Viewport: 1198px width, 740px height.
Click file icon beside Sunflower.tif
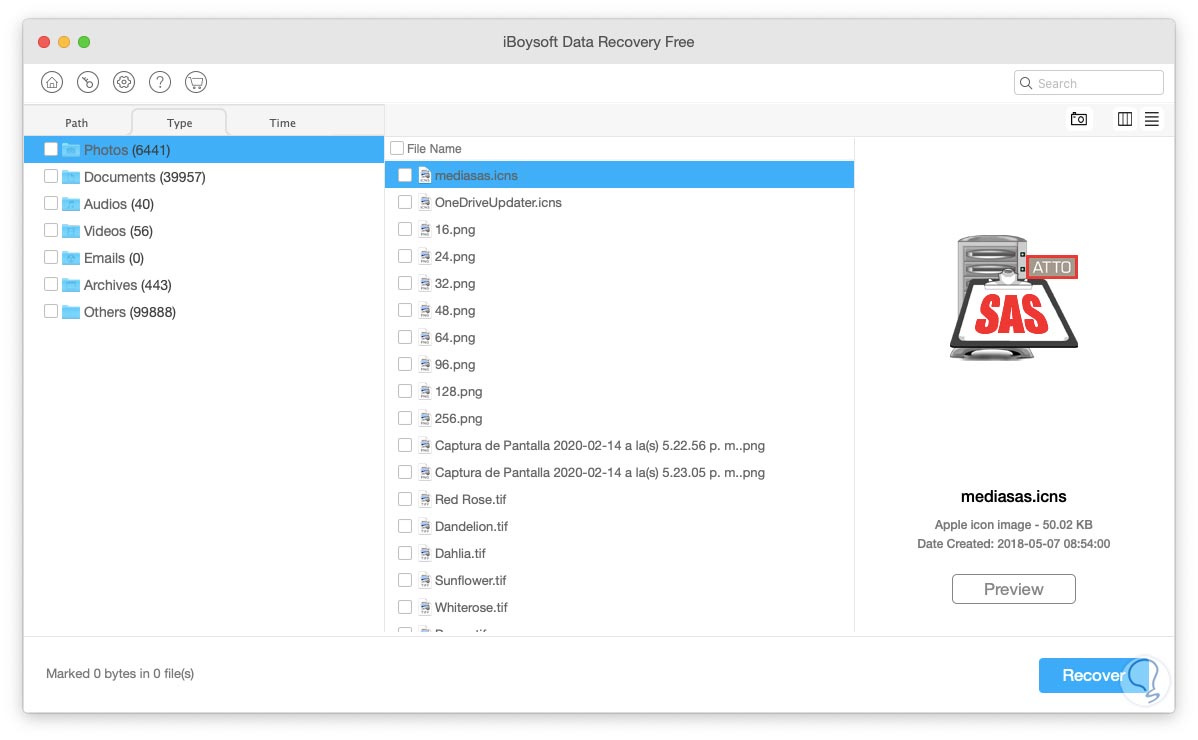click(x=425, y=580)
